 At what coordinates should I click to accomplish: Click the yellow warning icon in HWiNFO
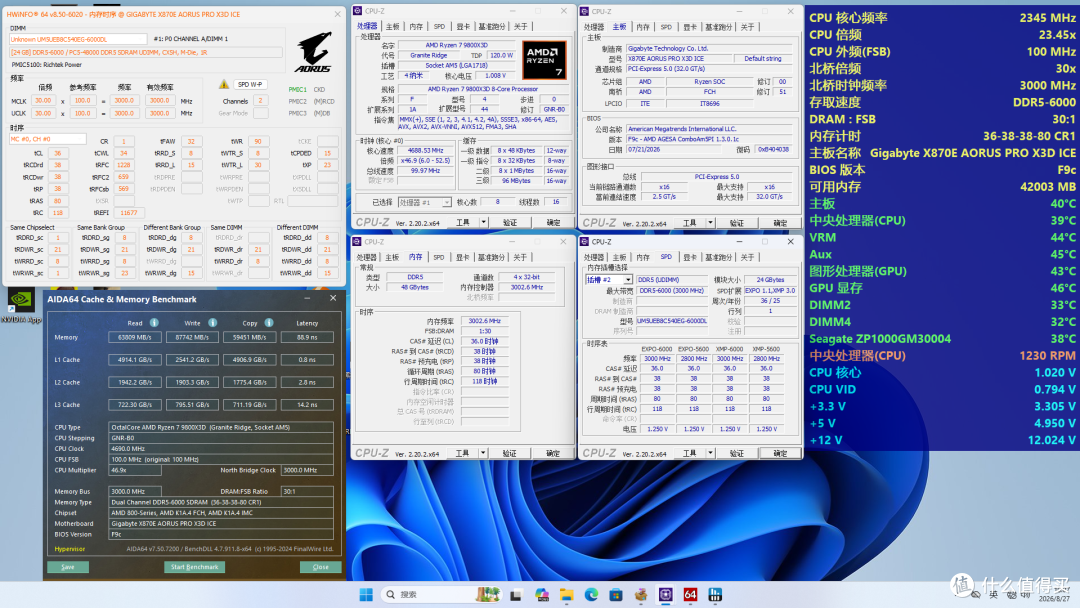(x=224, y=84)
